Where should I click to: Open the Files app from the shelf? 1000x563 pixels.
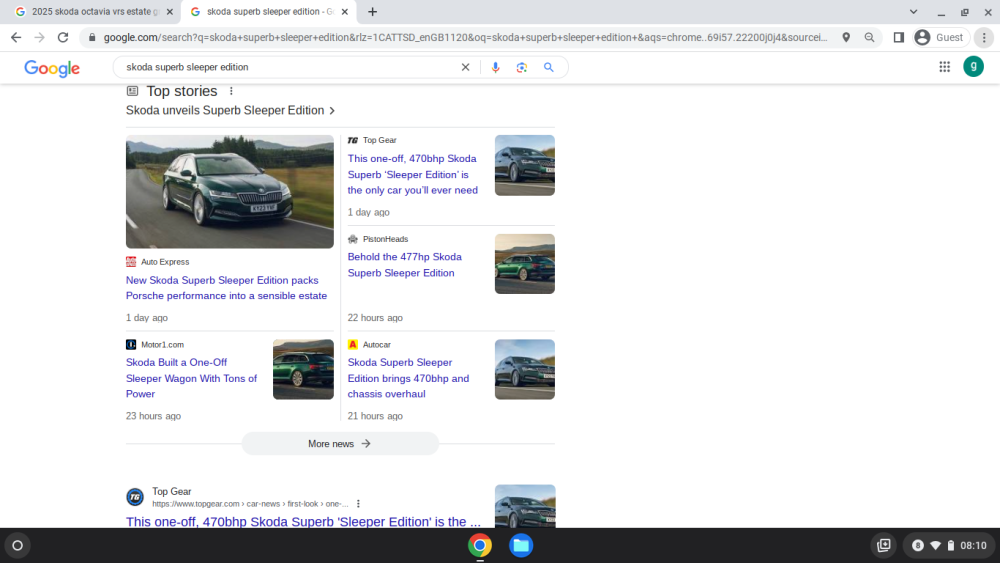pos(521,546)
